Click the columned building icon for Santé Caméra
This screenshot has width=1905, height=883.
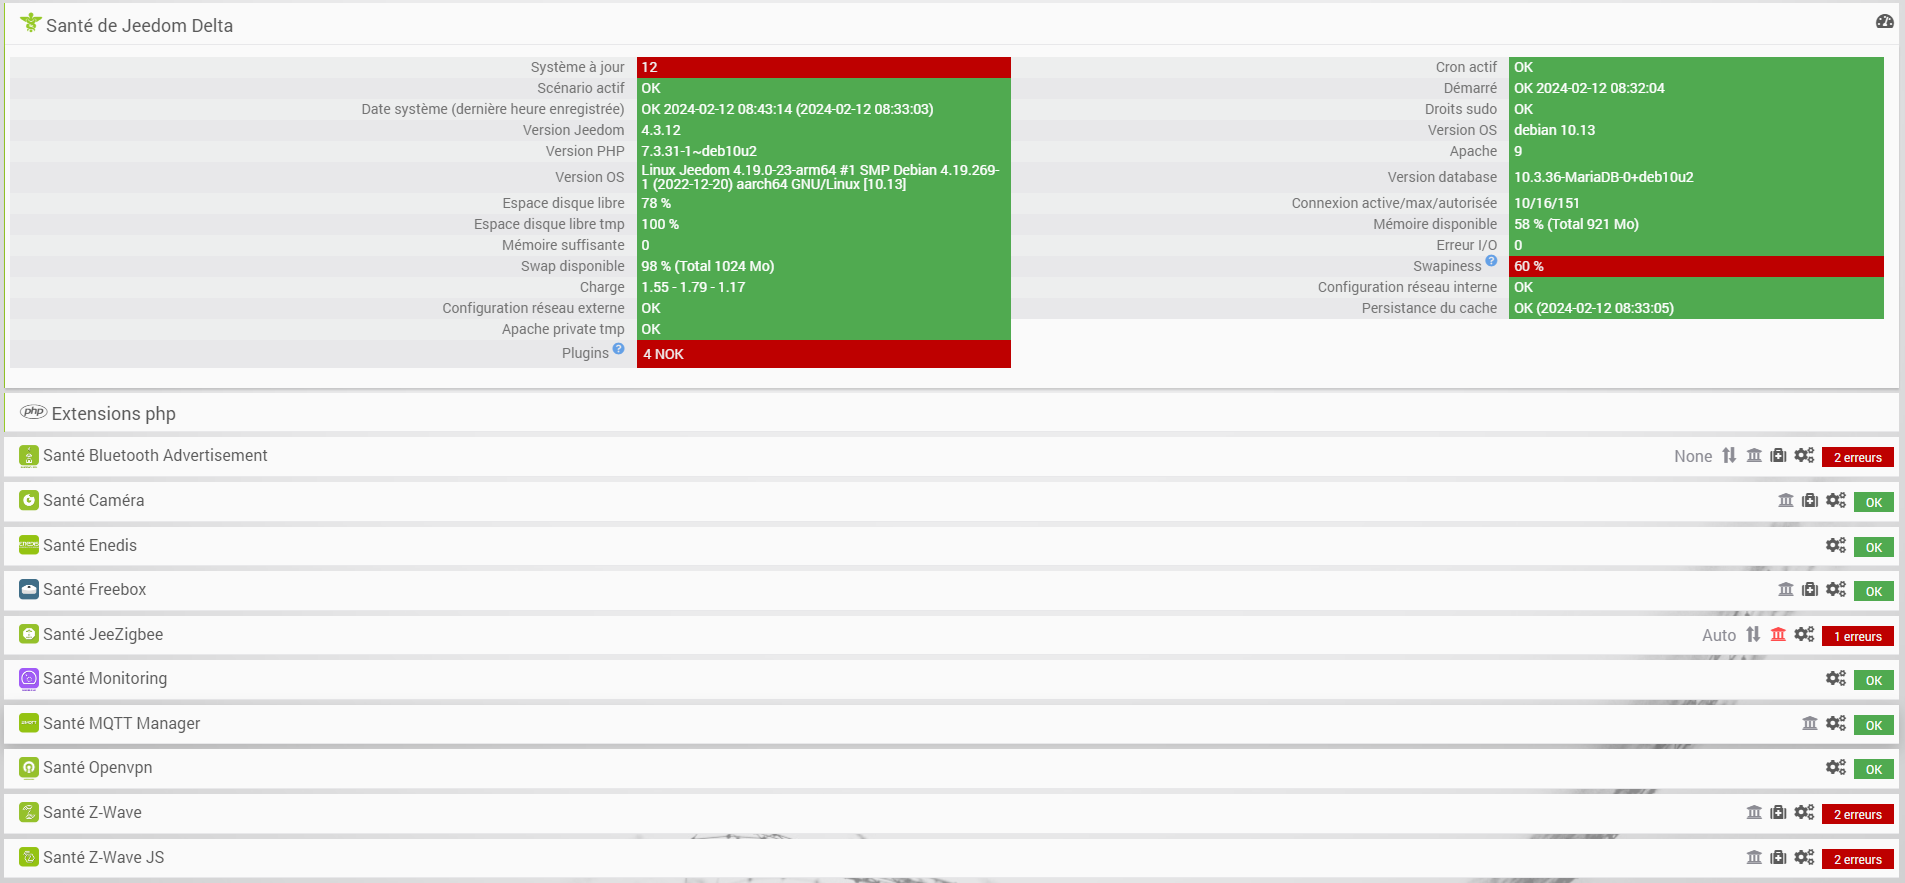point(1786,500)
